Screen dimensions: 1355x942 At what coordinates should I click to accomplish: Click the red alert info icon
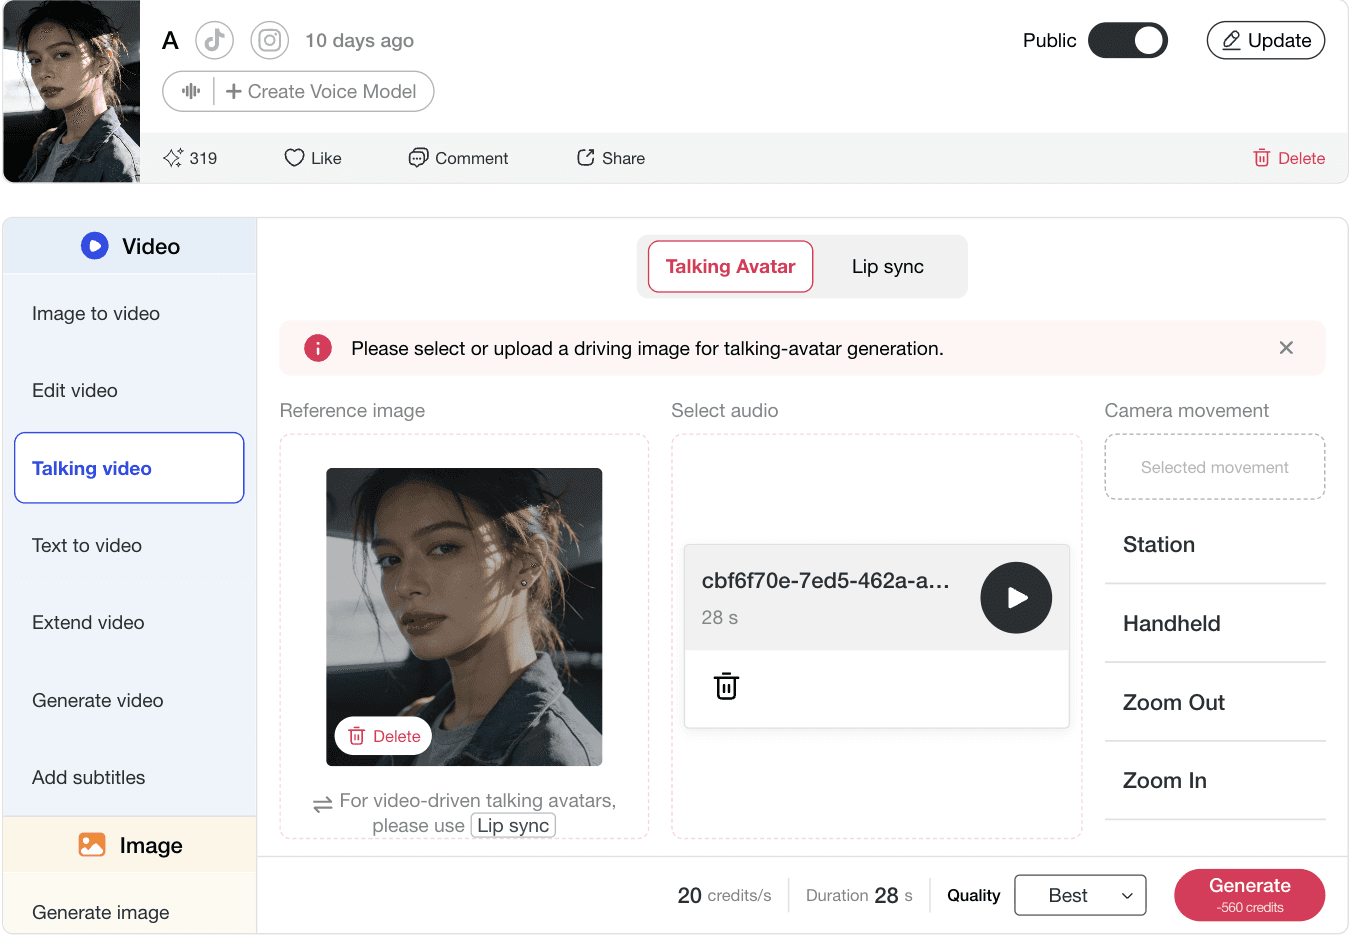[x=318, y=348]
